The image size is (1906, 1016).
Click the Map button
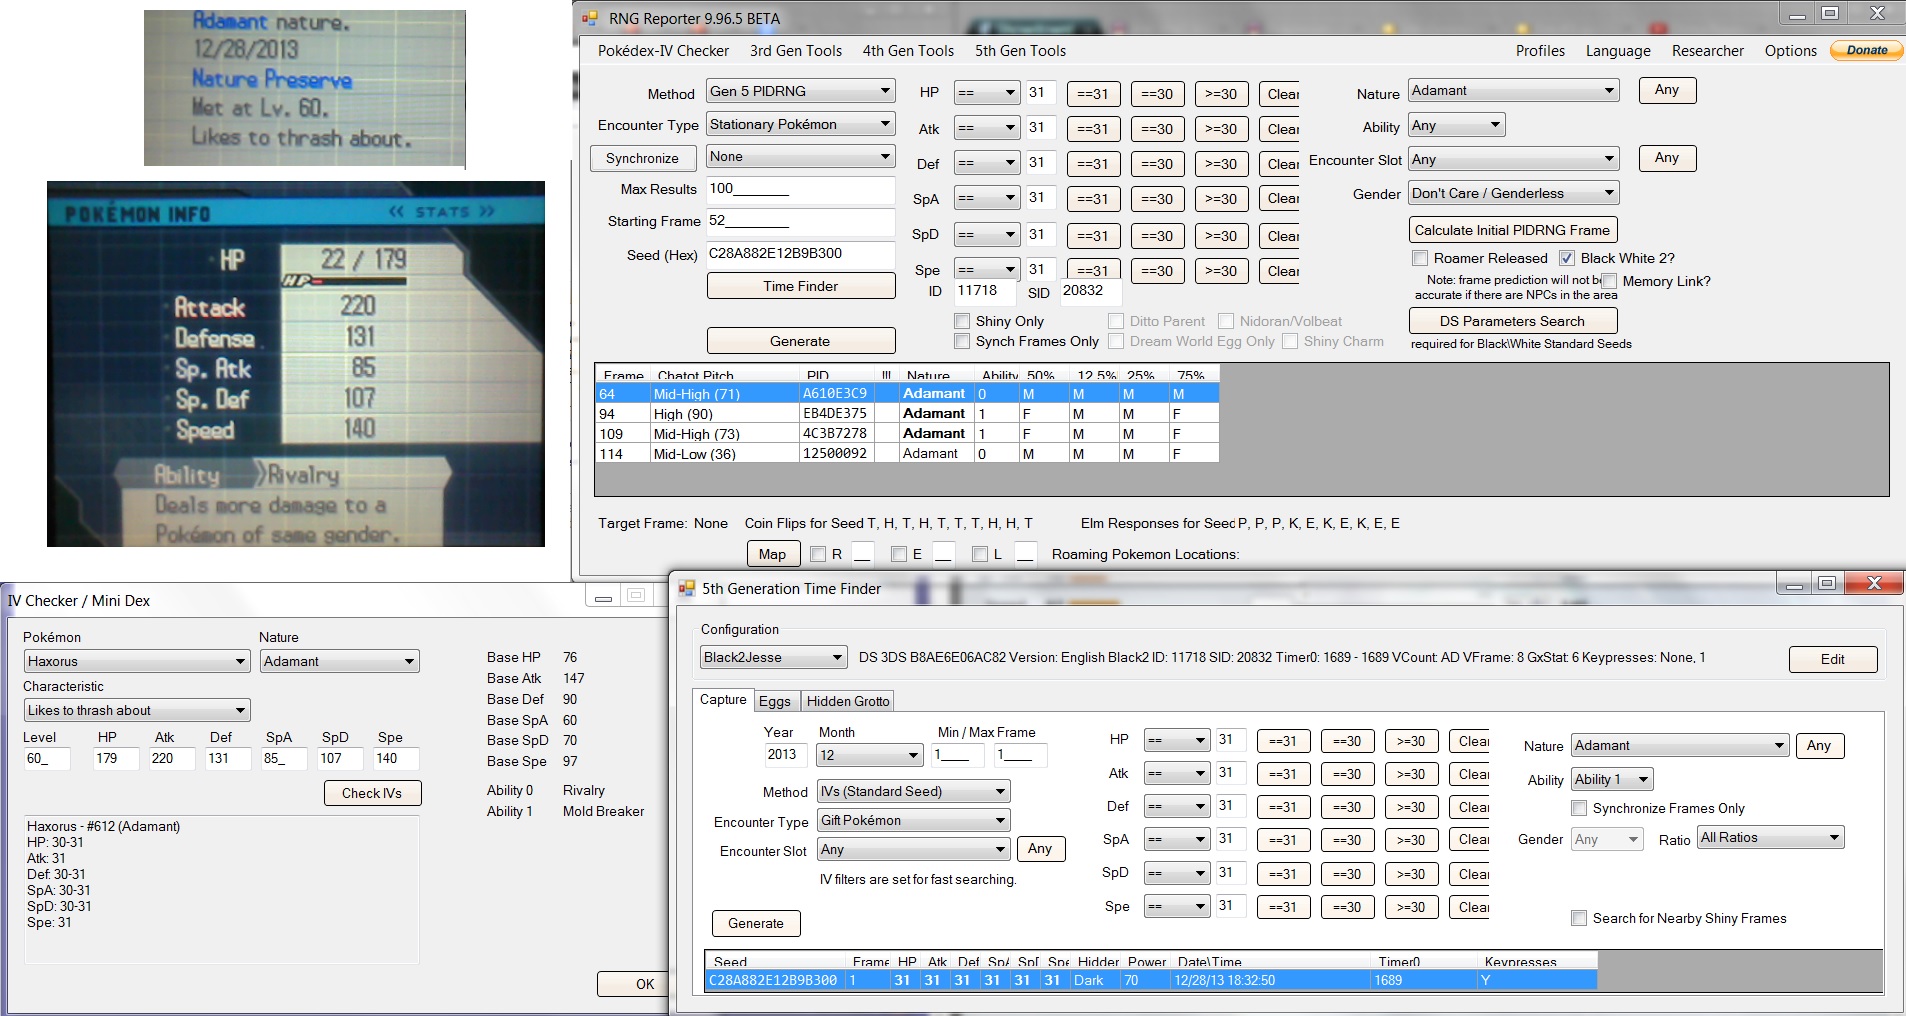point(772,554)
